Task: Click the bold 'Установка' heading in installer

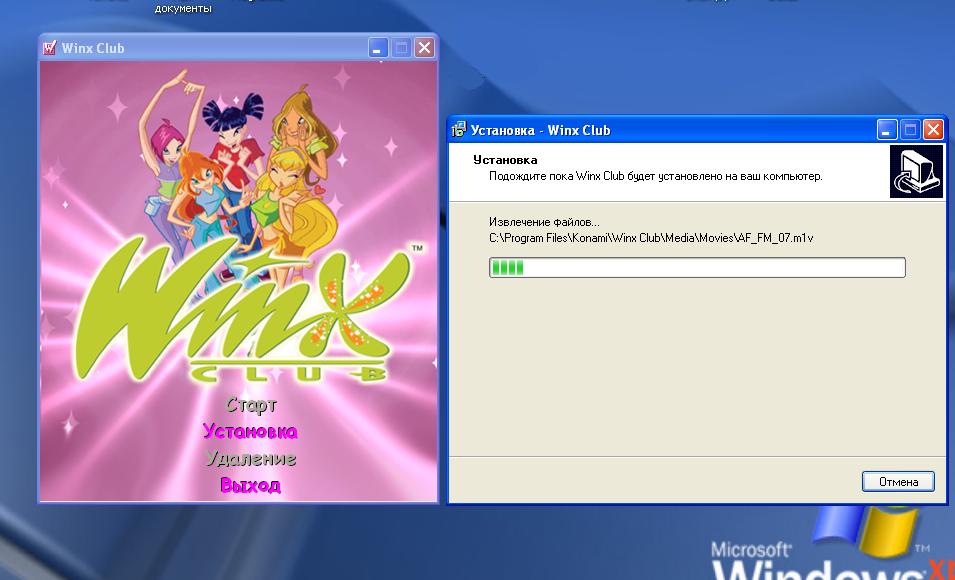Action: (x=505, y=160)
